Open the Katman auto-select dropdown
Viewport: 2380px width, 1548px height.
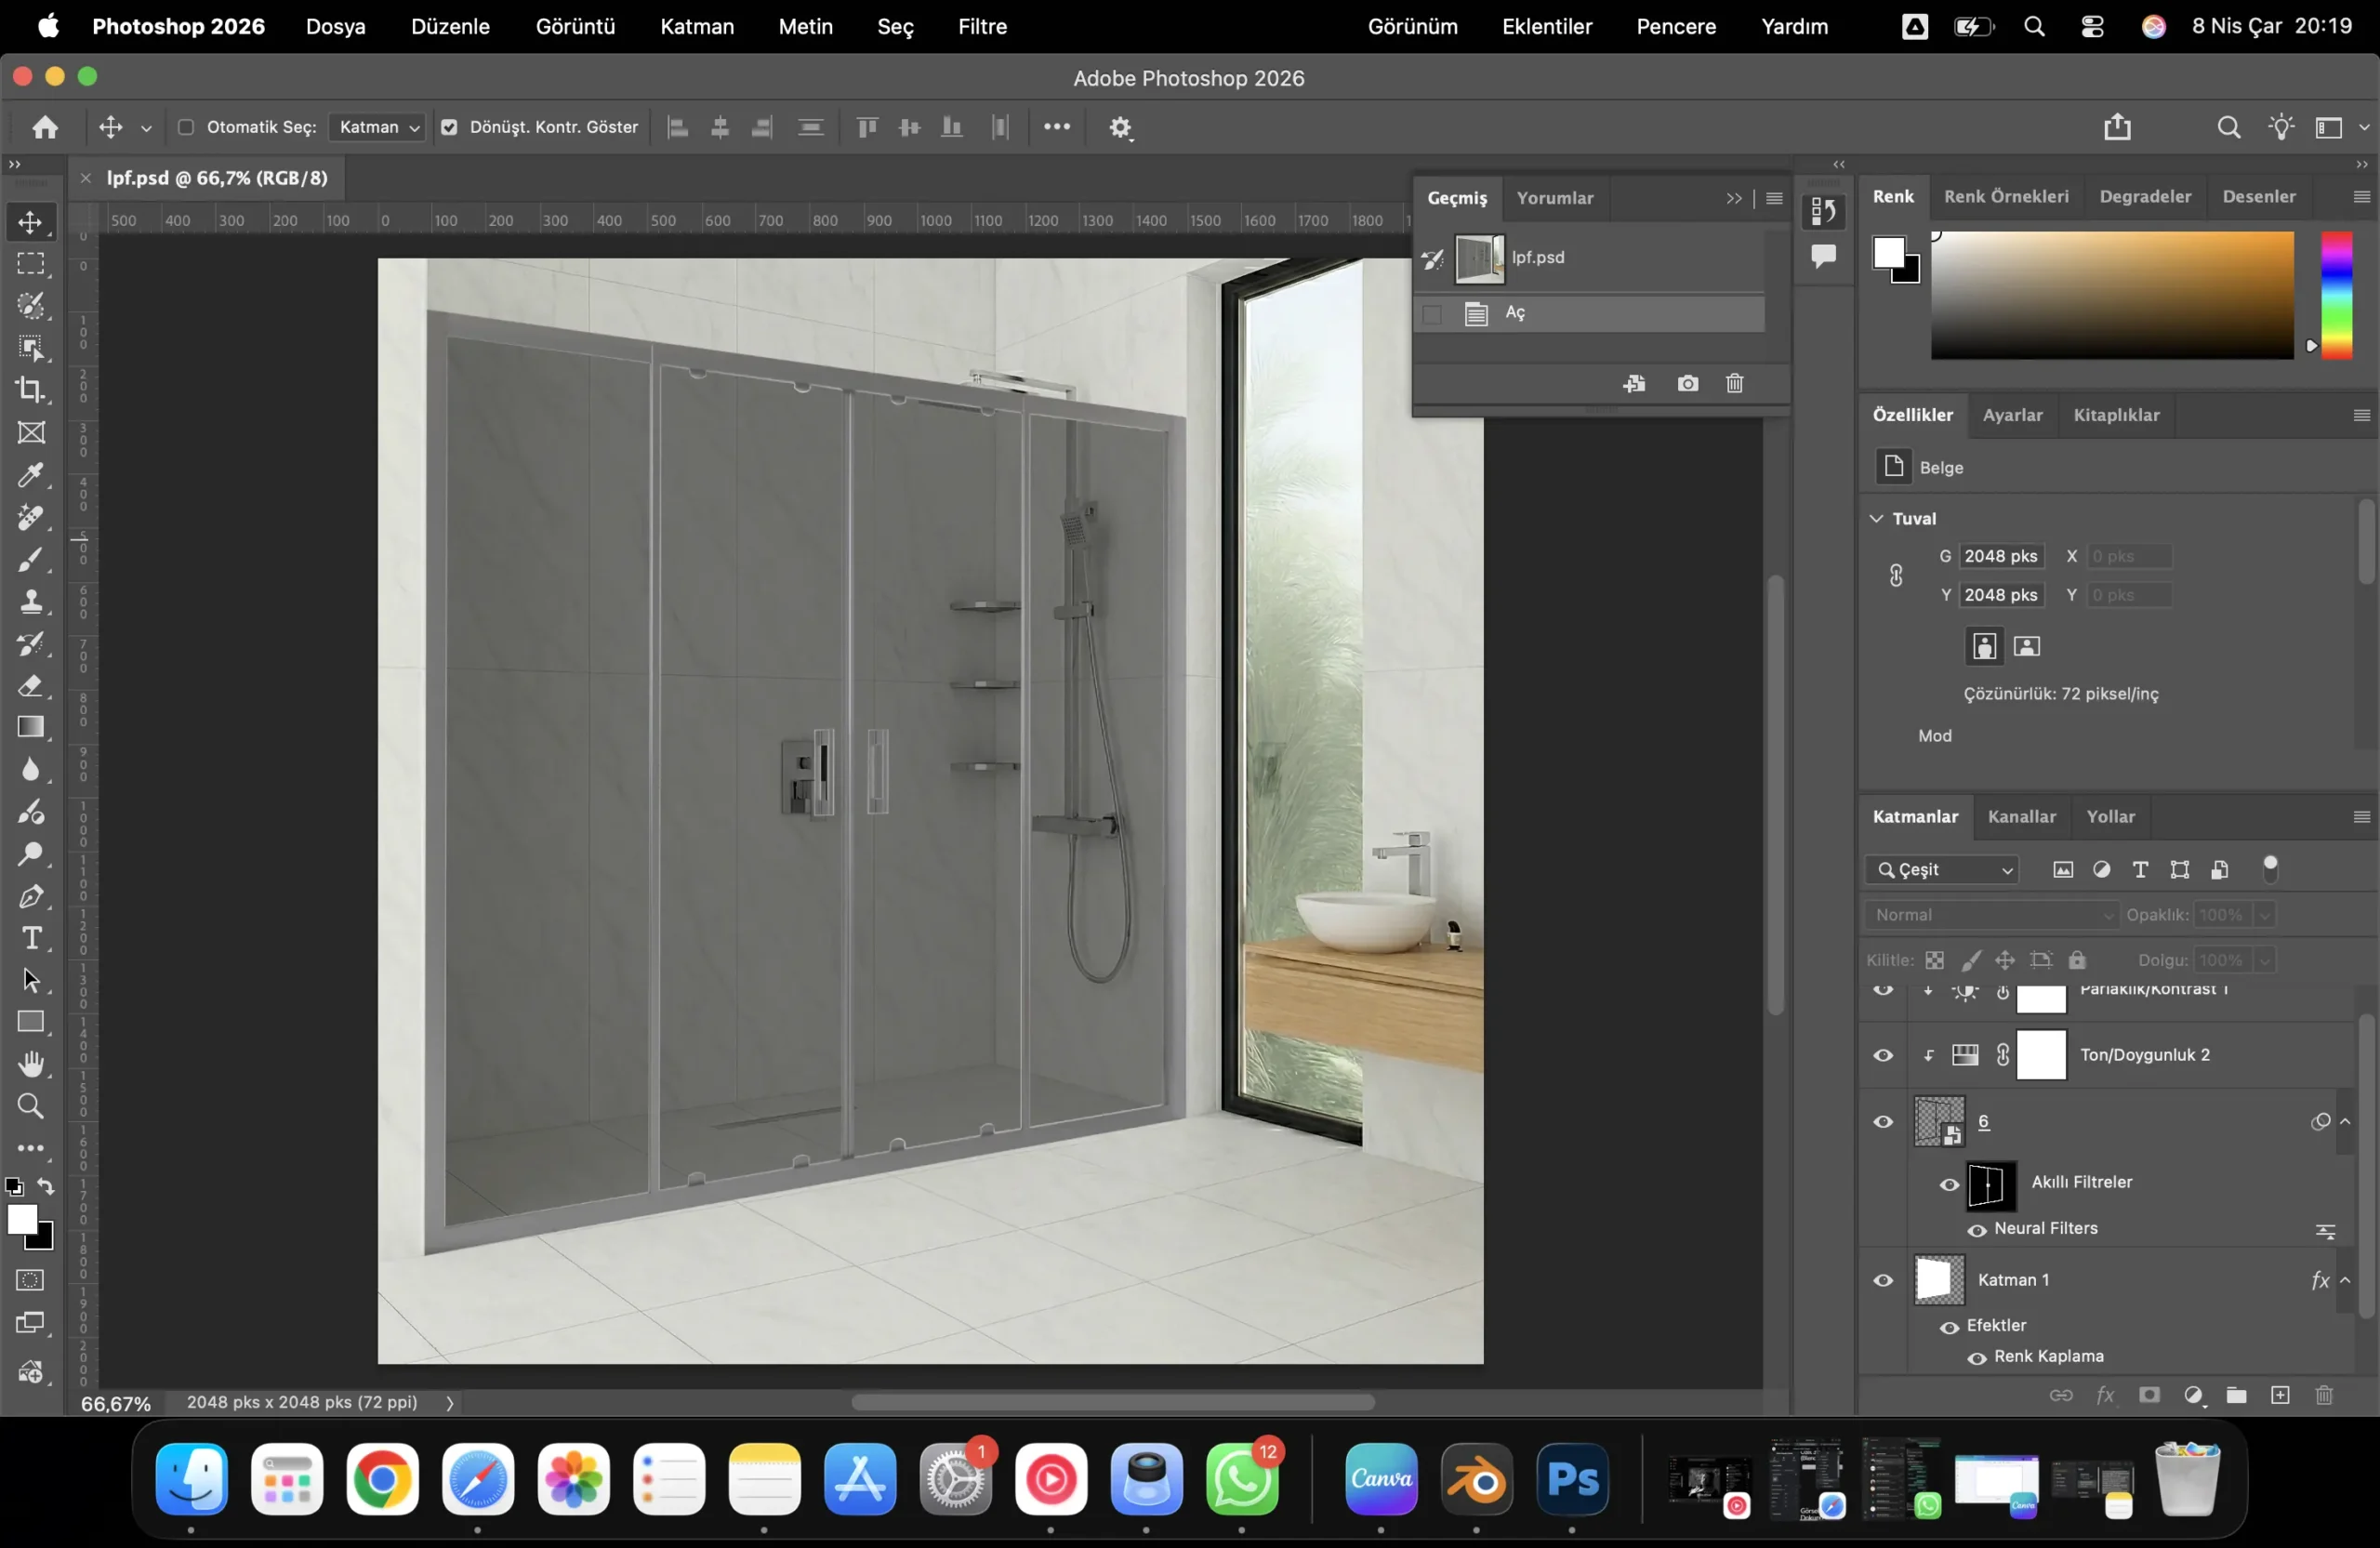378,127
